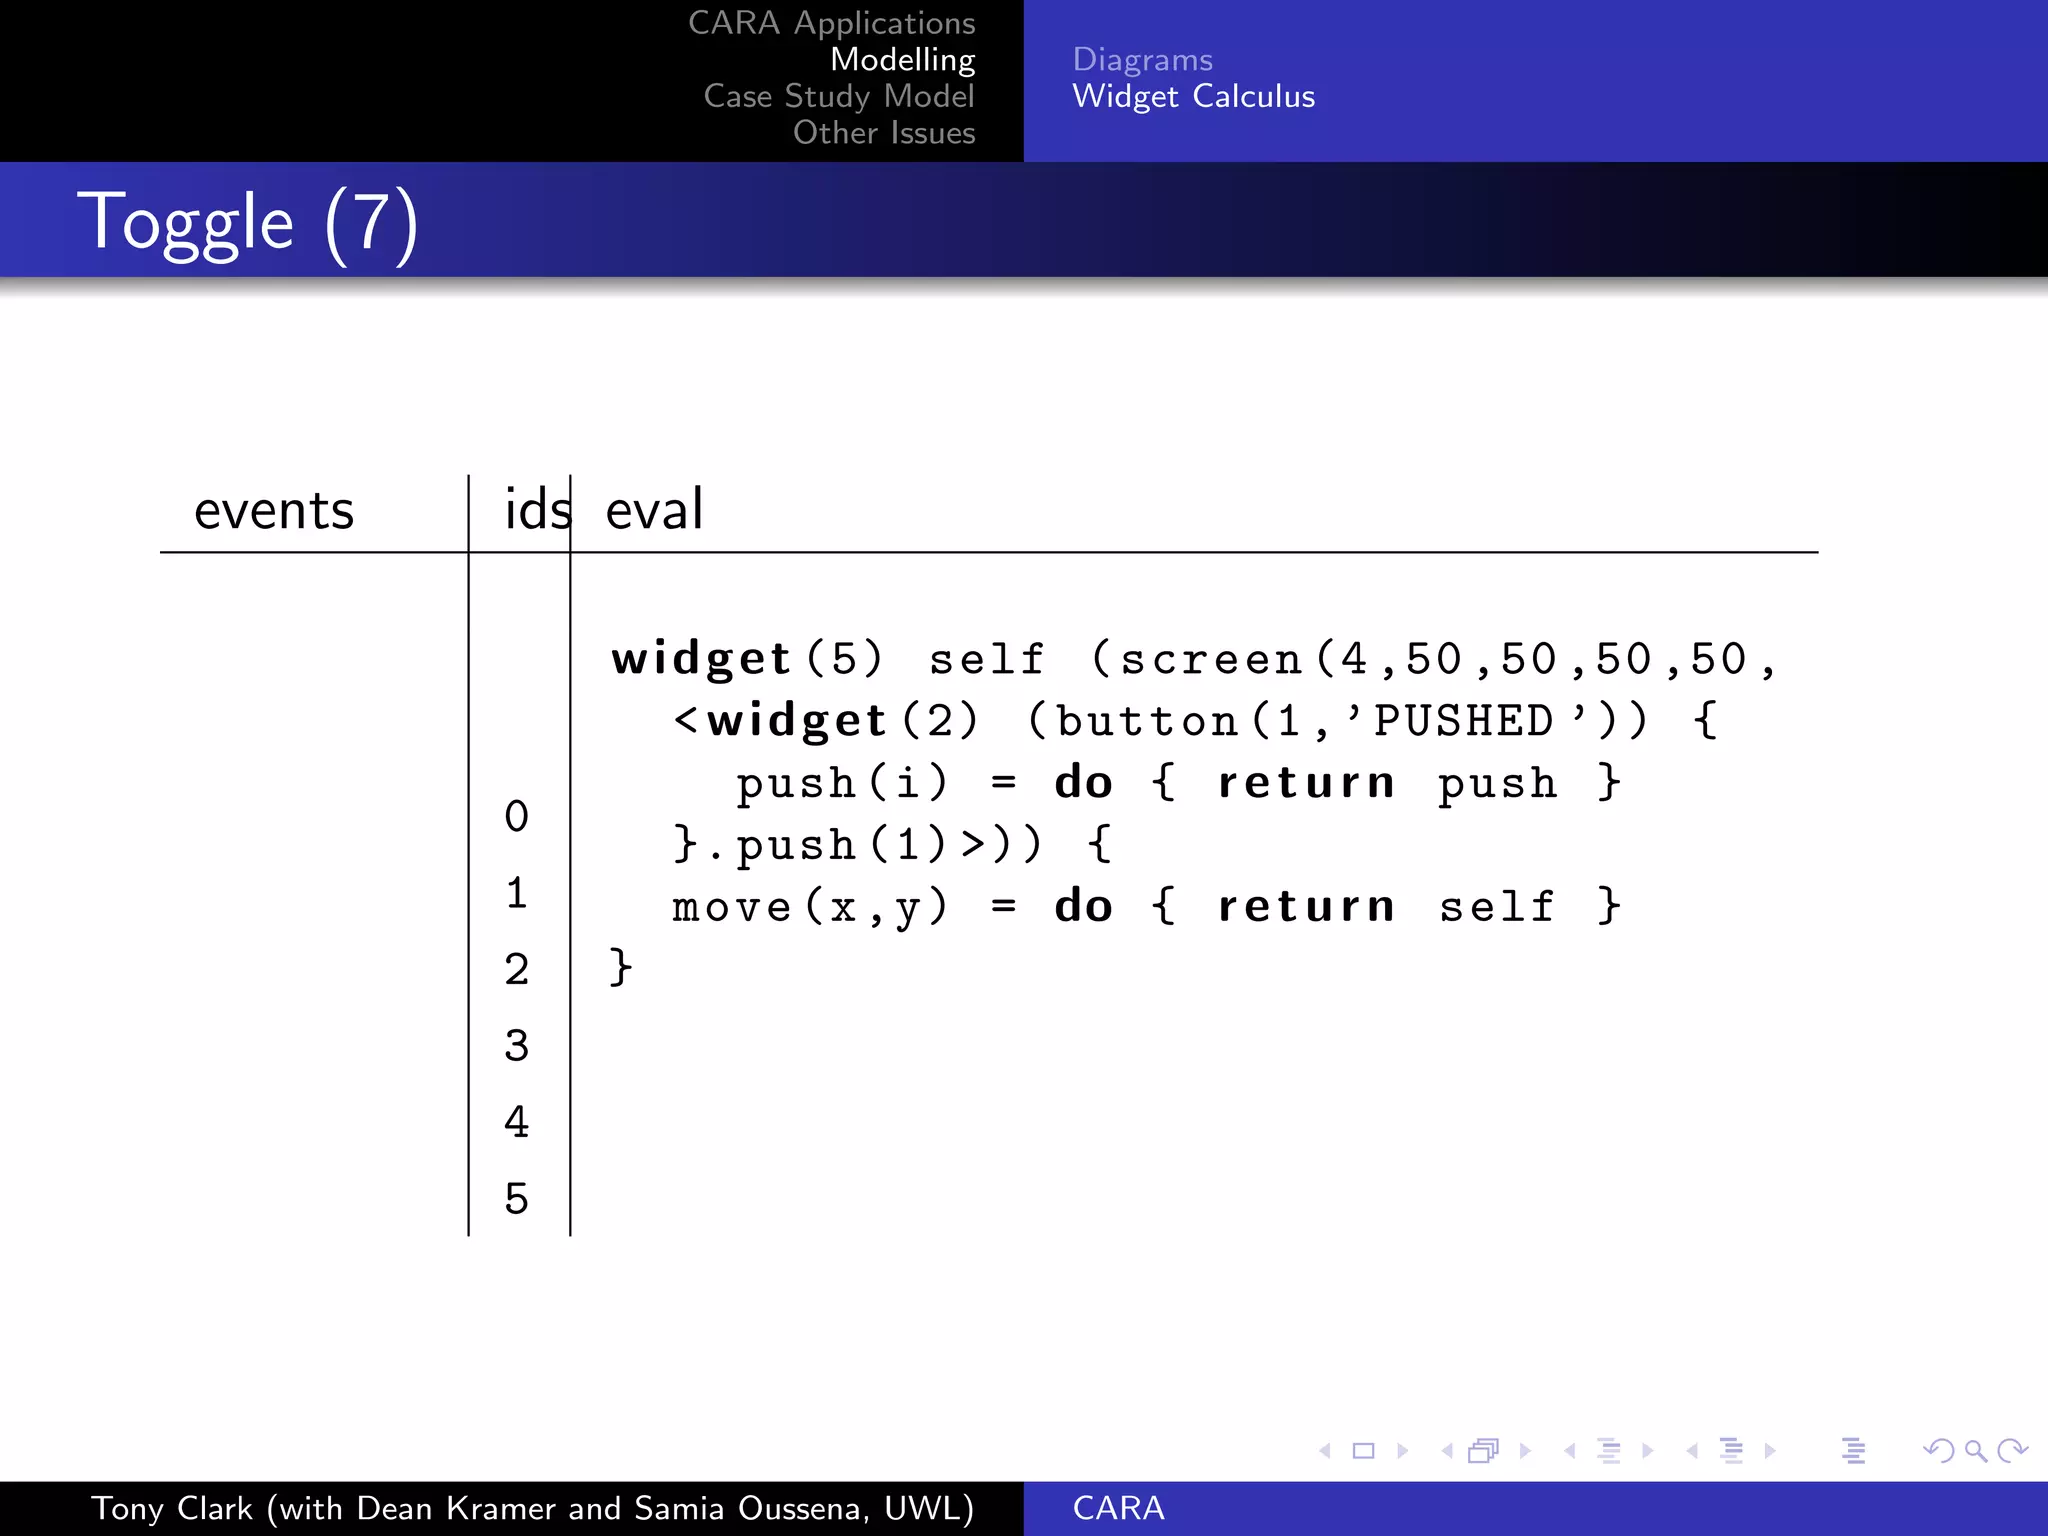Click the CARA footer title

(x=1118, y=1509)
